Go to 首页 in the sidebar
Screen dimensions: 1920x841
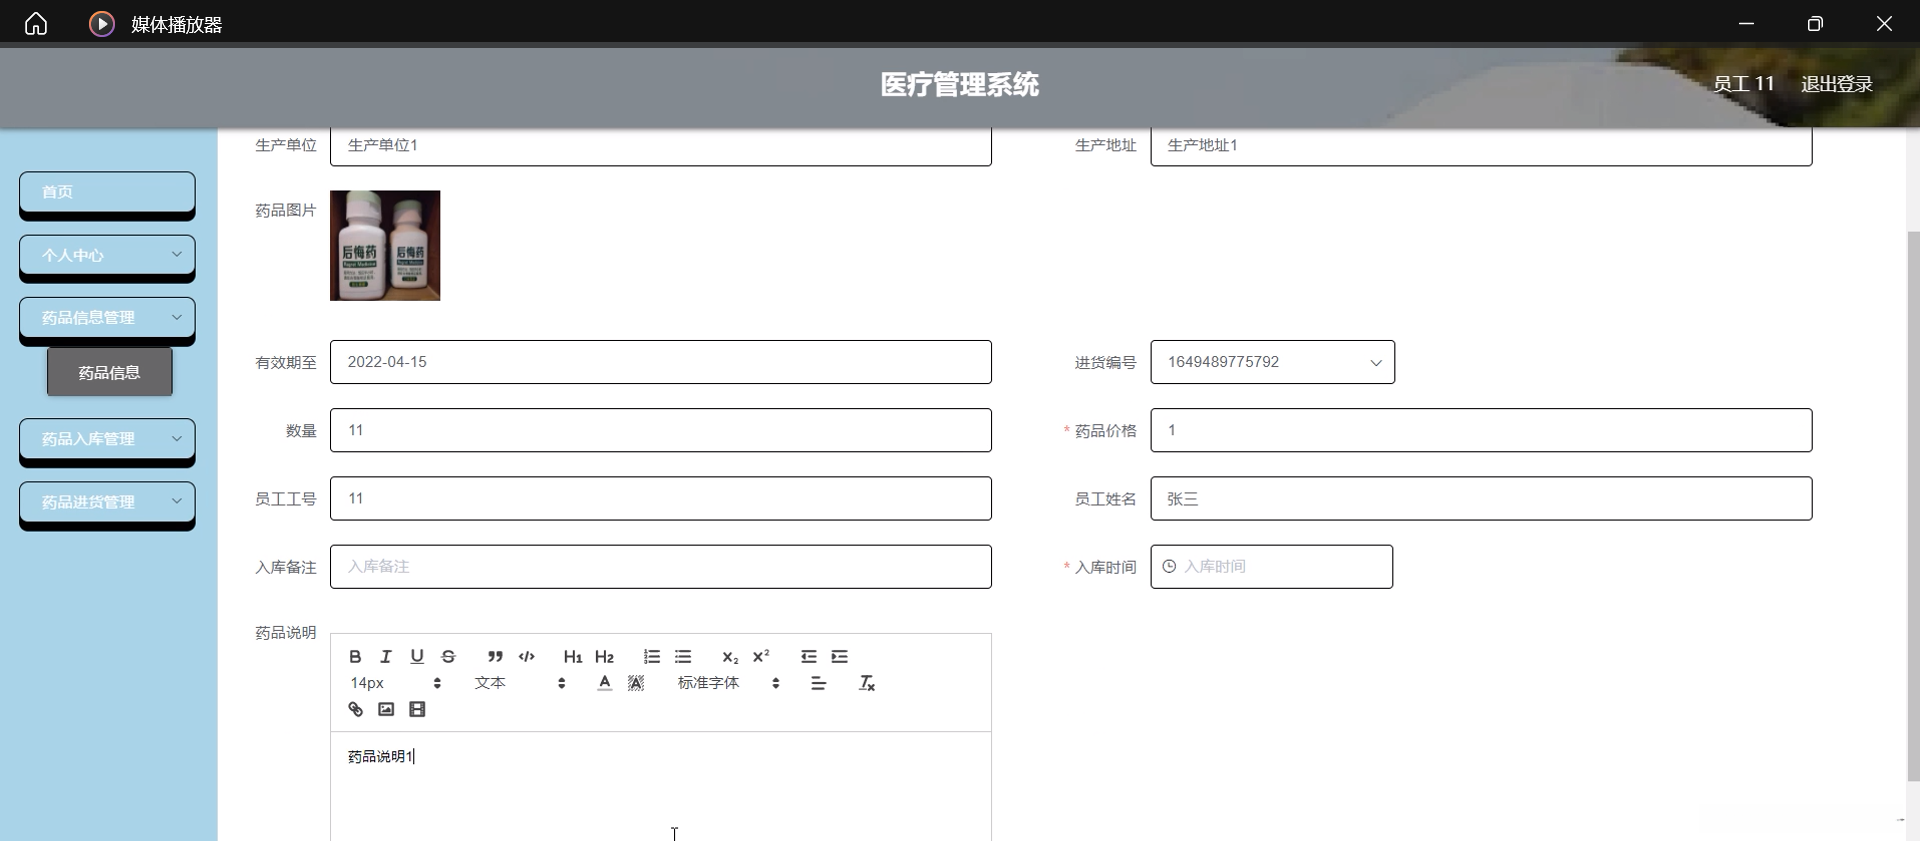coord(107,192)
